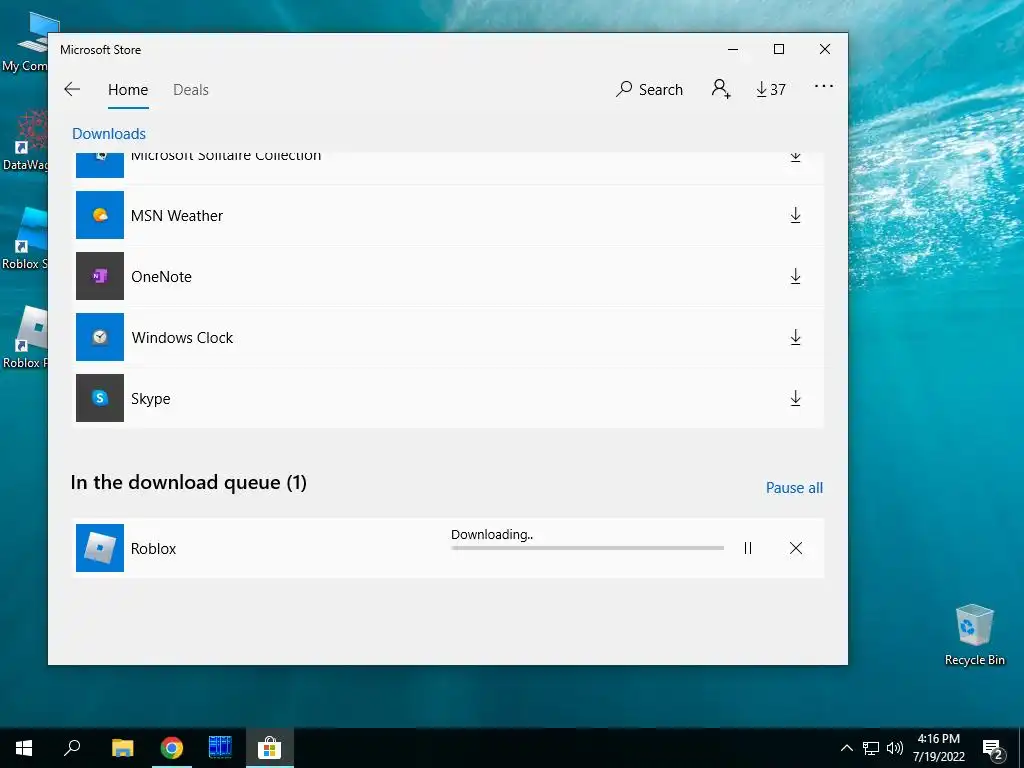Viewport: 1024px width, 768px height.
Task: Cancel the Roblox download
Action: [x=795, y=548]
